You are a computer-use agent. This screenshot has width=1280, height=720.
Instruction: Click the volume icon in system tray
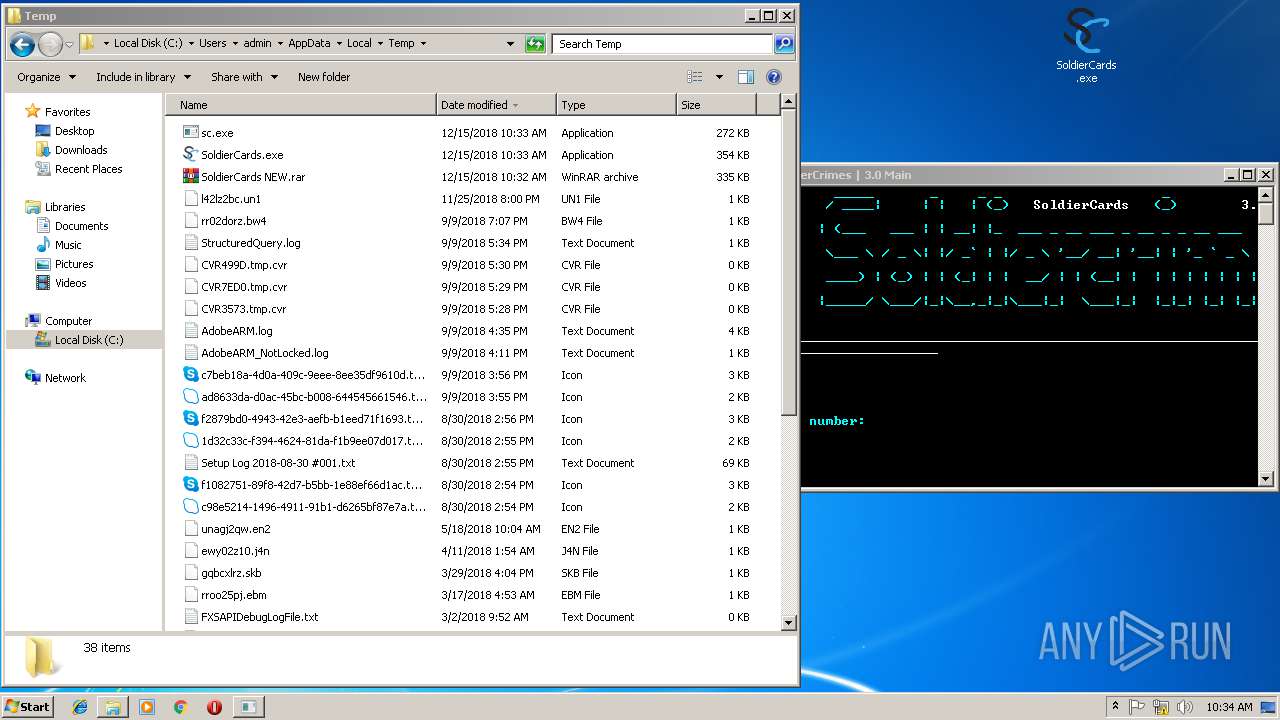[x=1183, y=707]
